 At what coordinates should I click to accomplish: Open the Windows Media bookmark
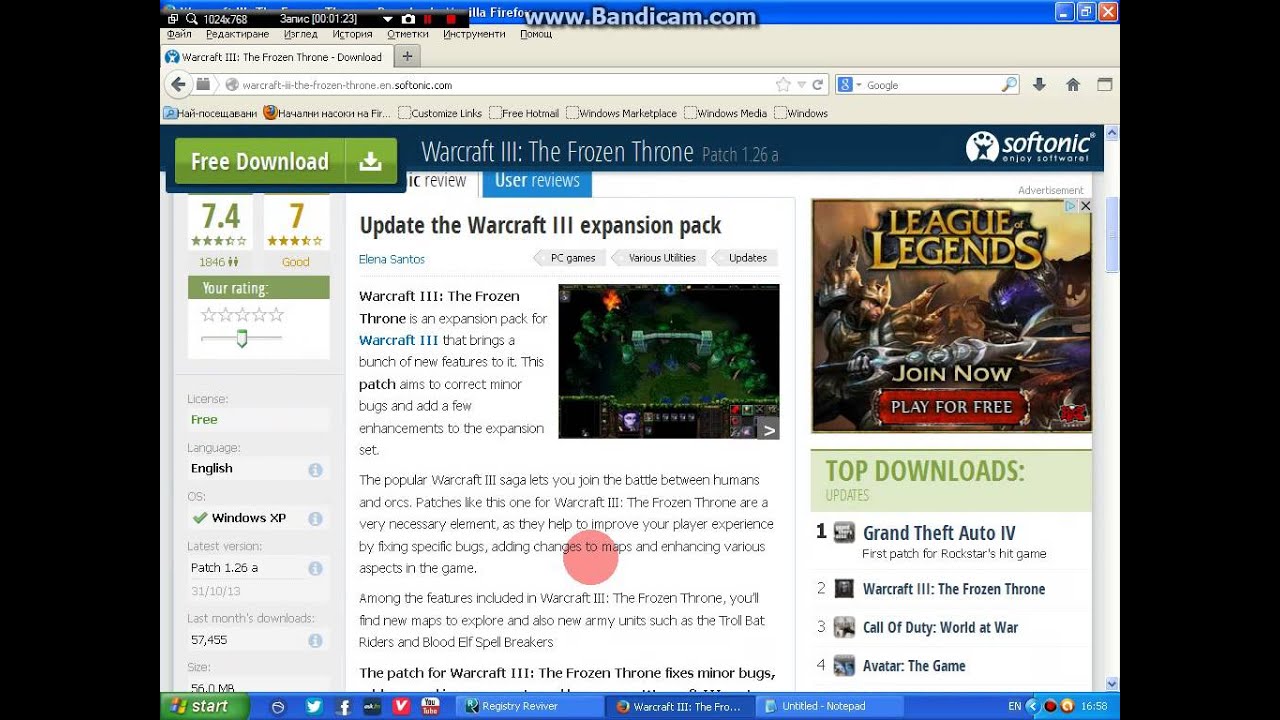(x=726, y=113)
